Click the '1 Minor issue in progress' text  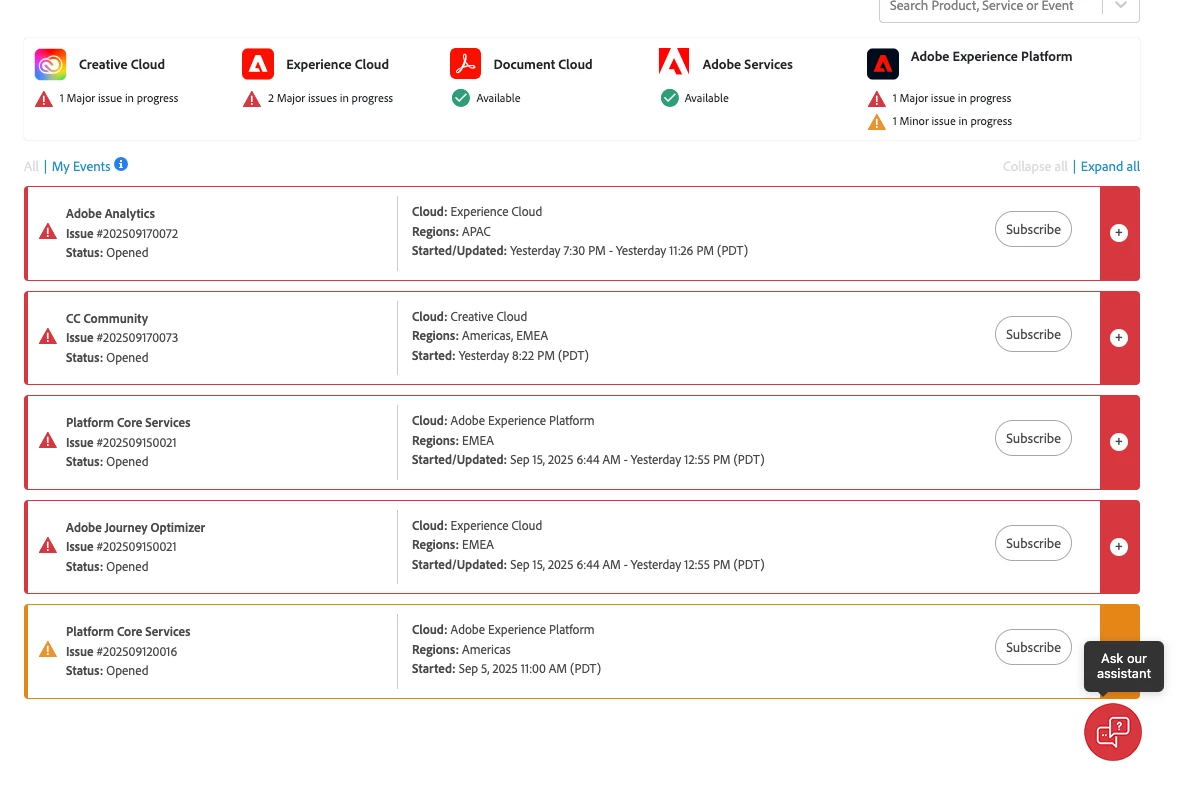pos(952,121)
